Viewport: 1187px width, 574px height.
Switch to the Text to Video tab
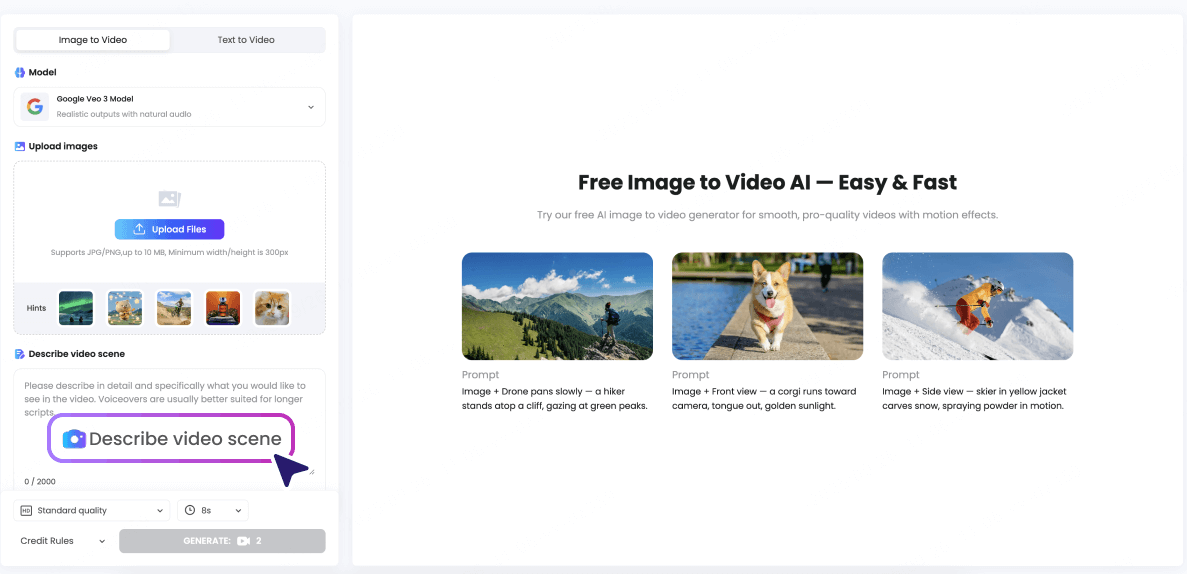pyautogui.click(x=246, y=40)
